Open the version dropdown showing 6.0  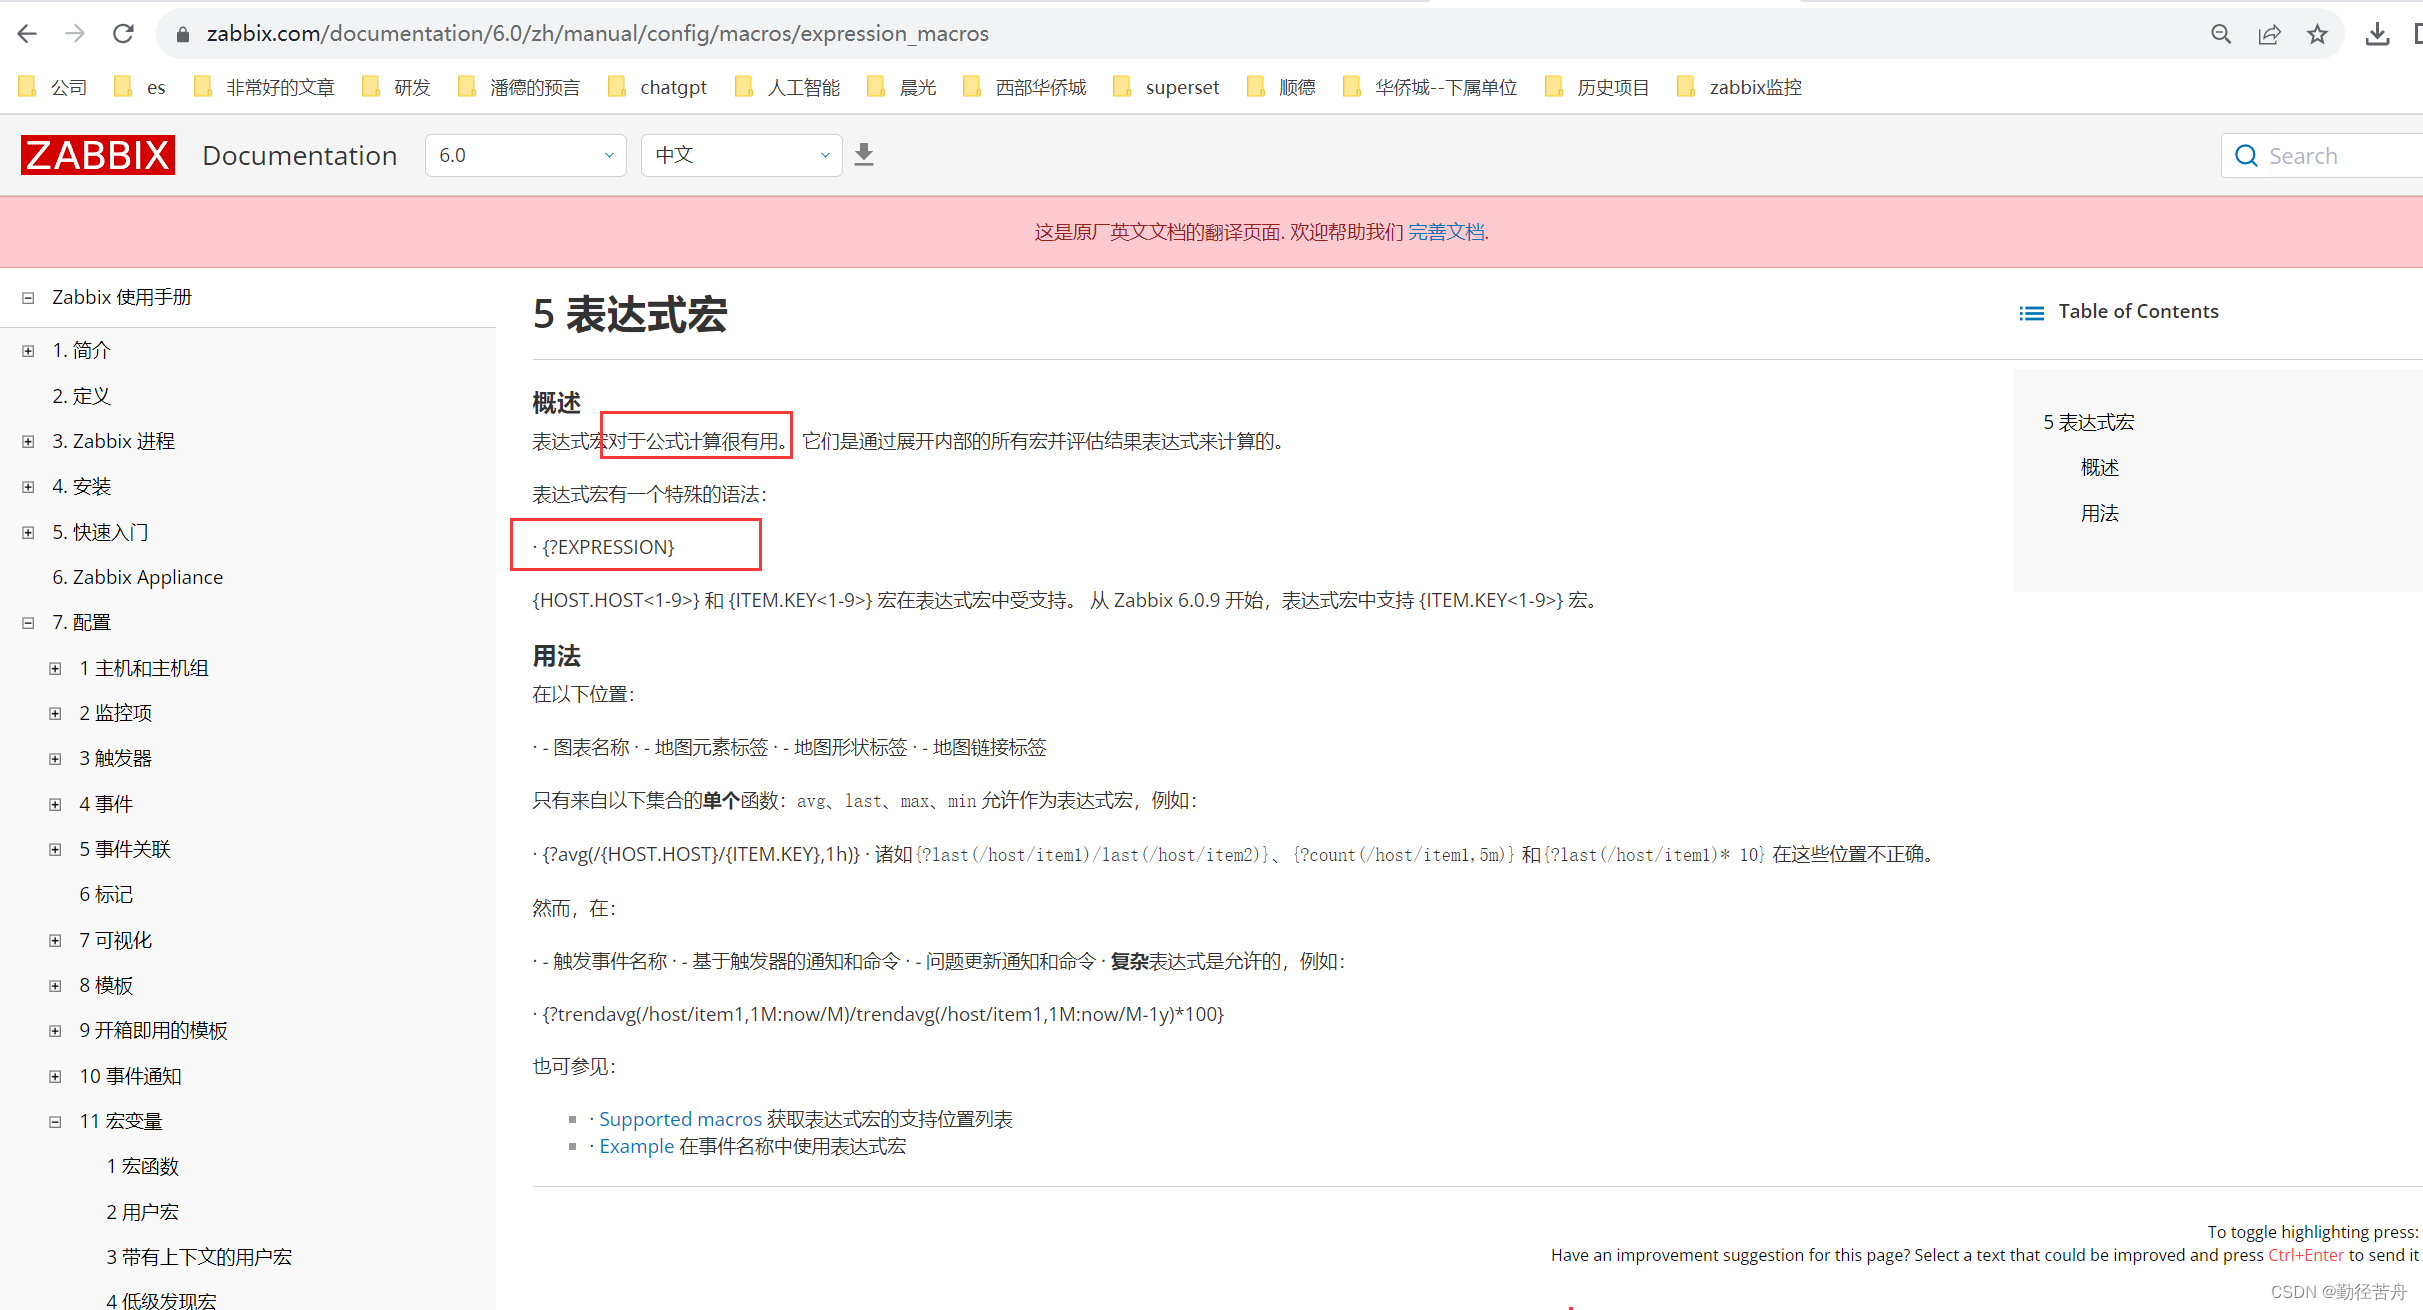pyautogui.click(x=525, y=154)
